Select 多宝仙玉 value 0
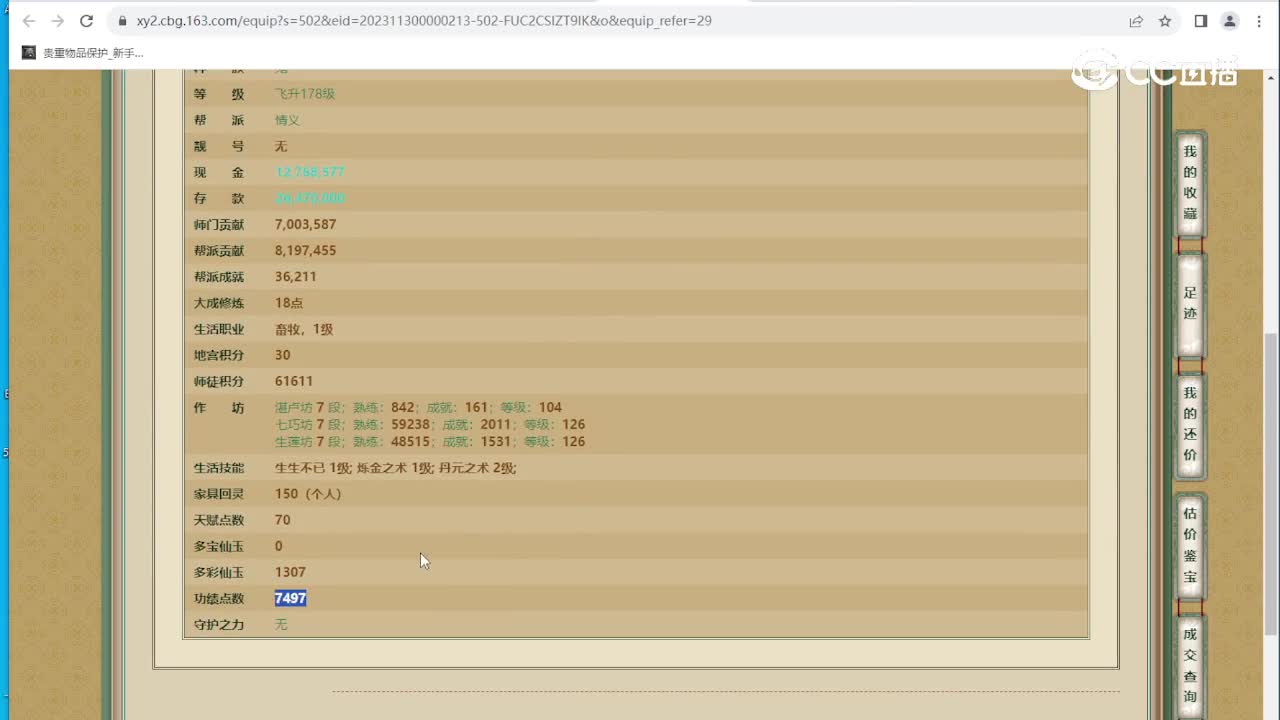Screen dimensions: 1280x720 pyautogui.click(x=279, y=546)
